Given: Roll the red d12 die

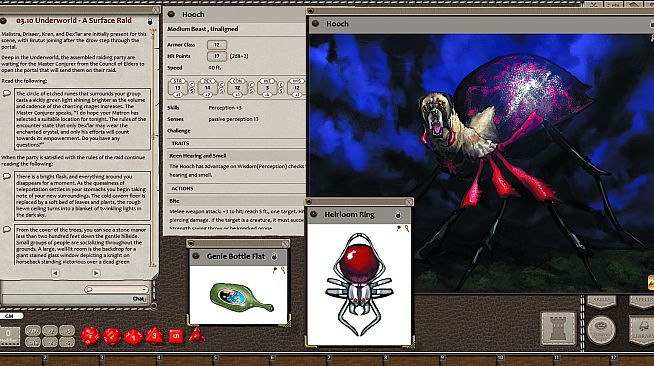Looking at the screenshot, I should pos(112,336).
